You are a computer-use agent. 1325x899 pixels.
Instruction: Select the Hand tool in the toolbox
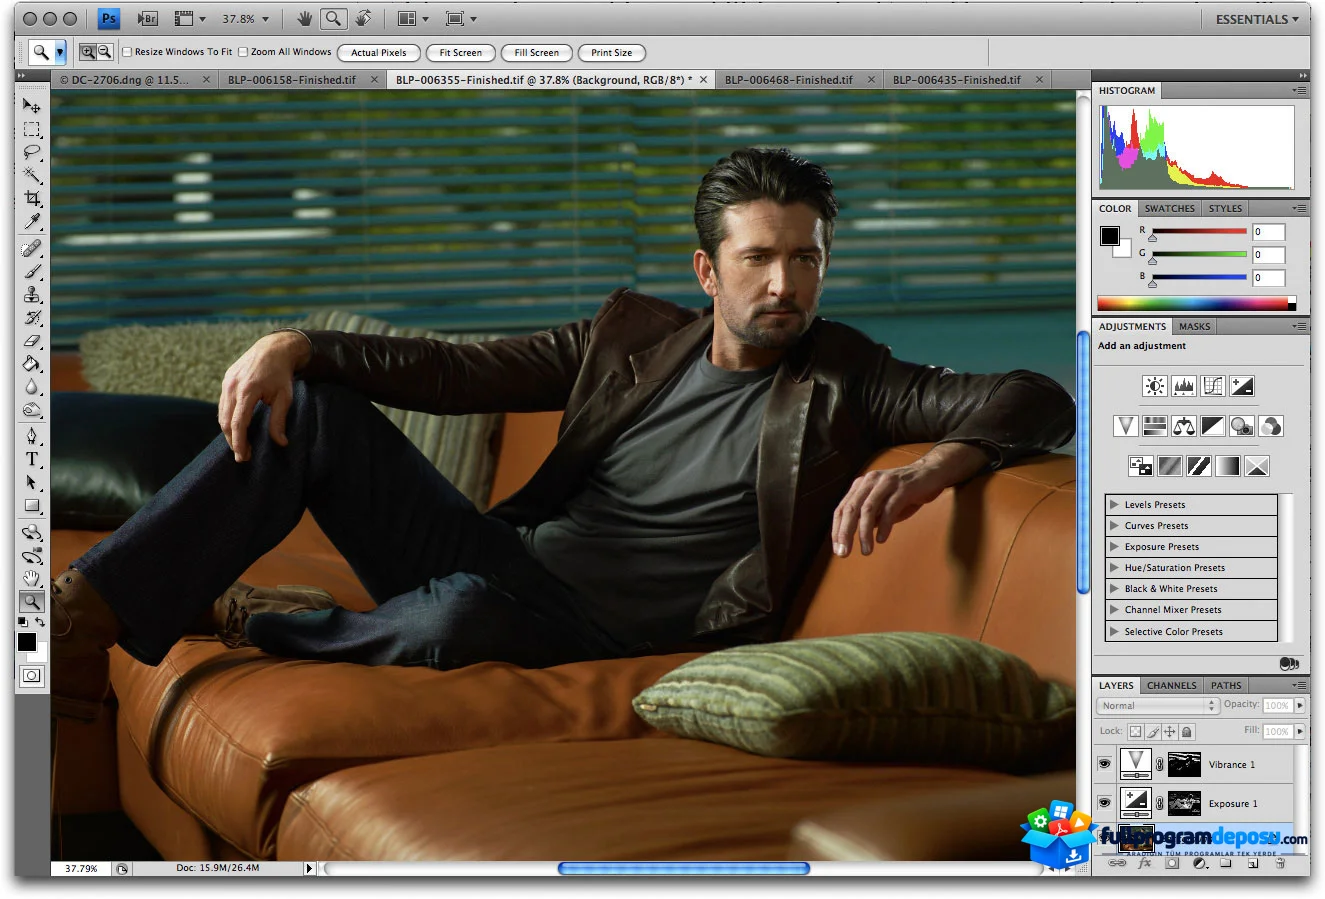[32, 579]
